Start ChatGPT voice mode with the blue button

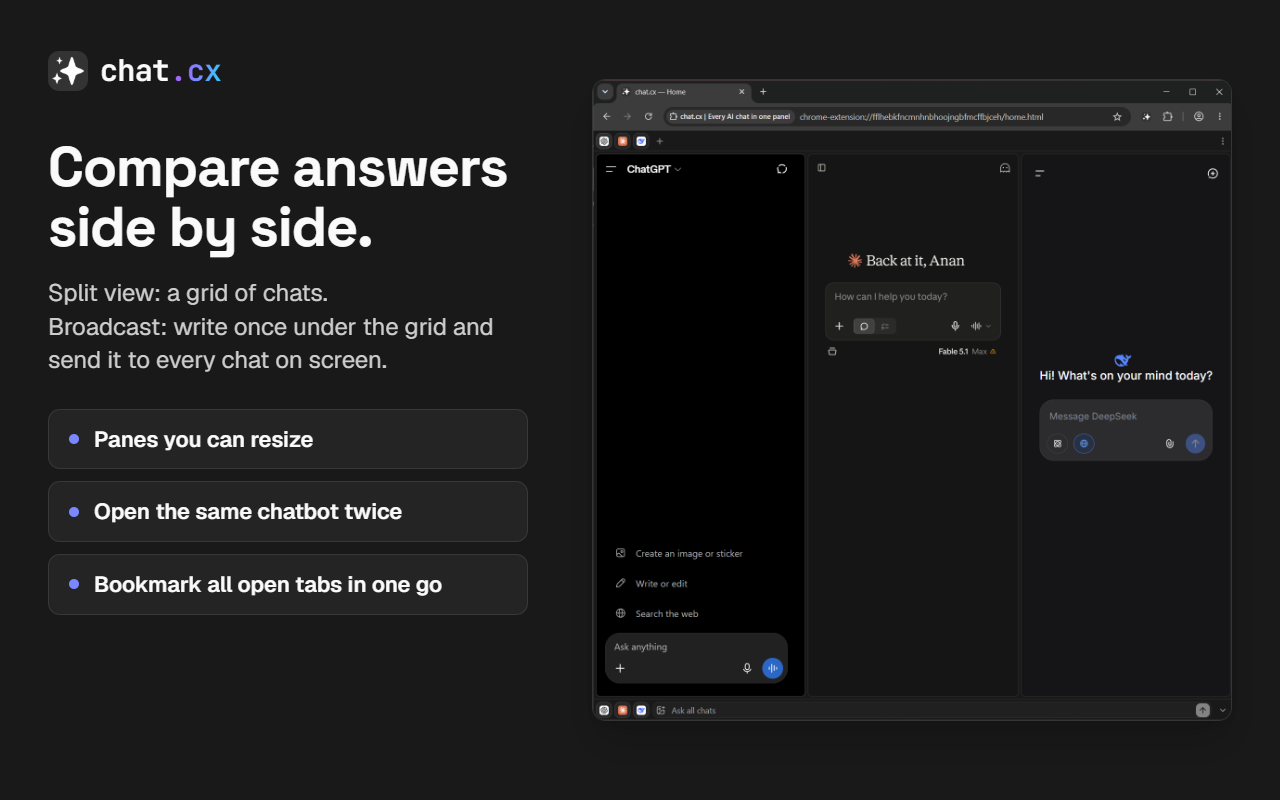pyautogui.click(x=772, y=668)
